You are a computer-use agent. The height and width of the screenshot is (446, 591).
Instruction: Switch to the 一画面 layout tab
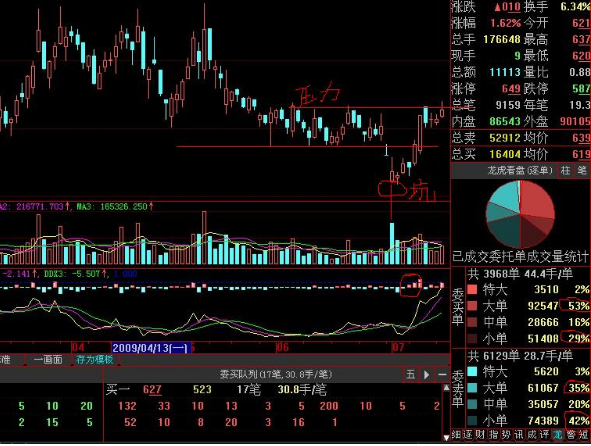[48, 359]
